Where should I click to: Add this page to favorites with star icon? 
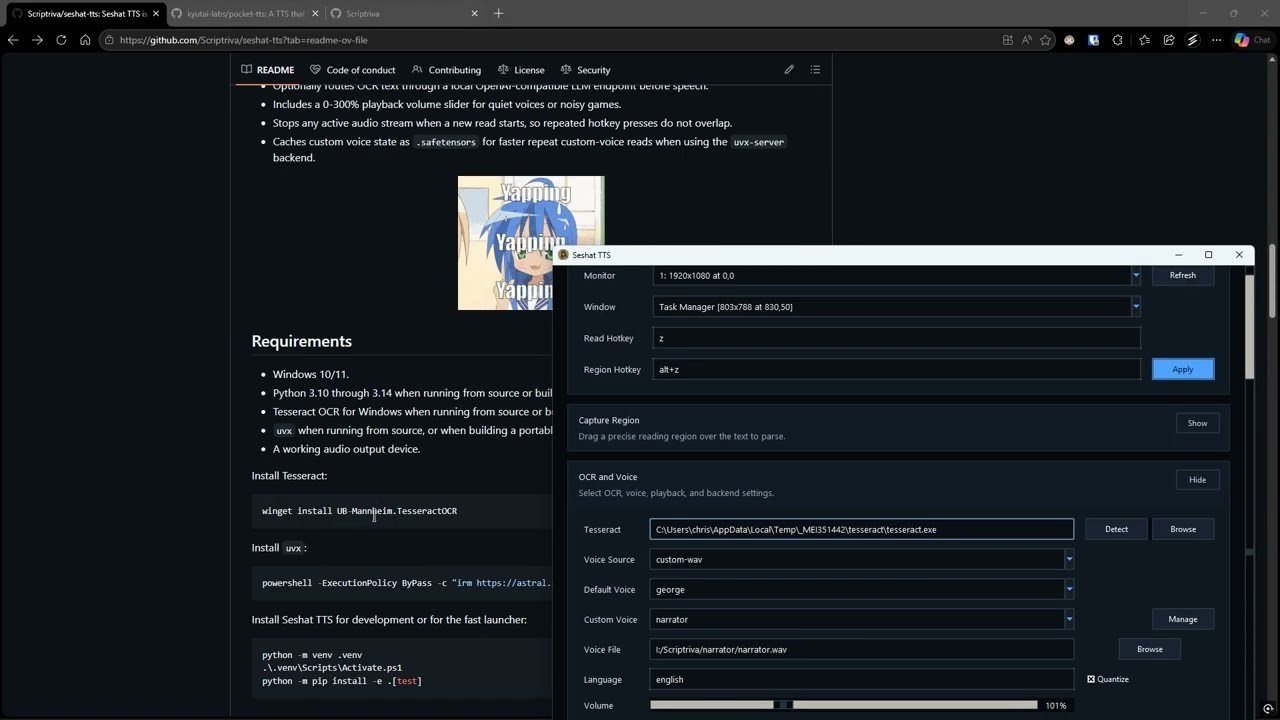[1045, 40]
